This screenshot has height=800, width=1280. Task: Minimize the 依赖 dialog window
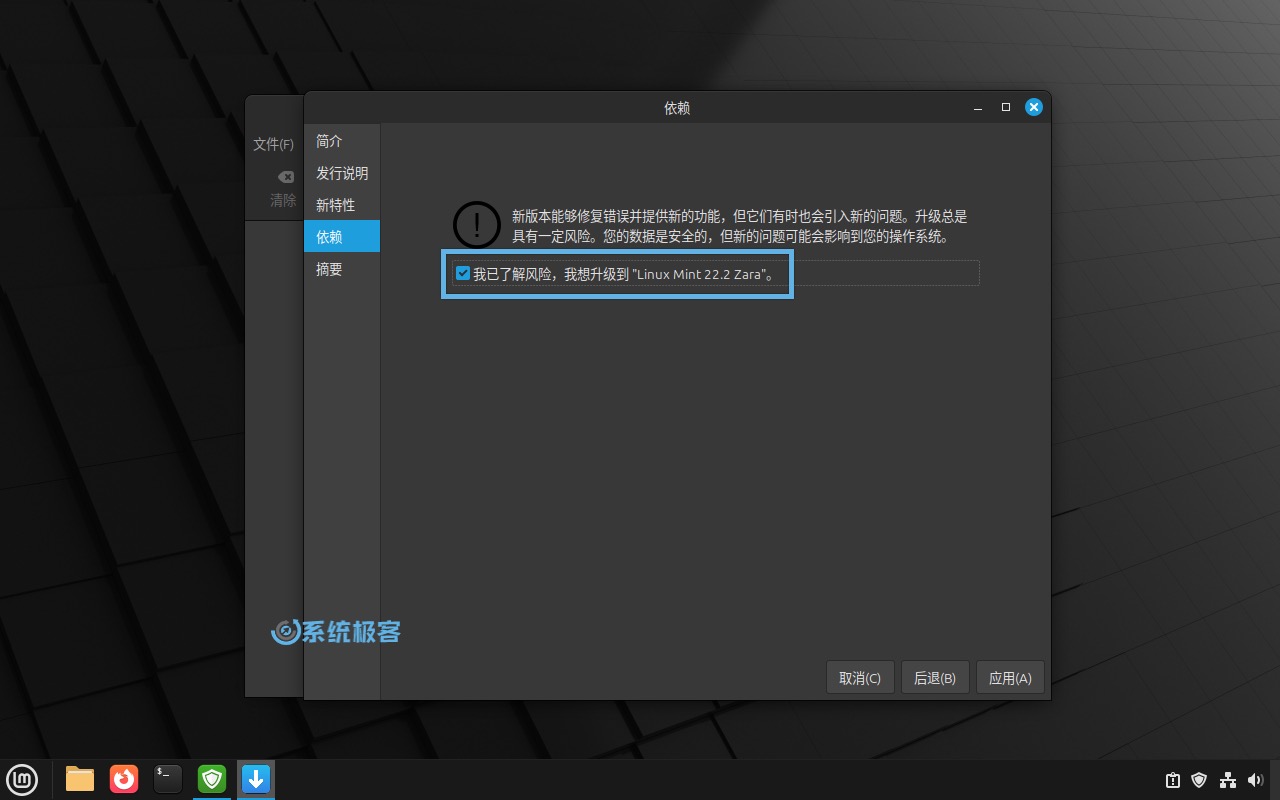(x=978, y=107)
